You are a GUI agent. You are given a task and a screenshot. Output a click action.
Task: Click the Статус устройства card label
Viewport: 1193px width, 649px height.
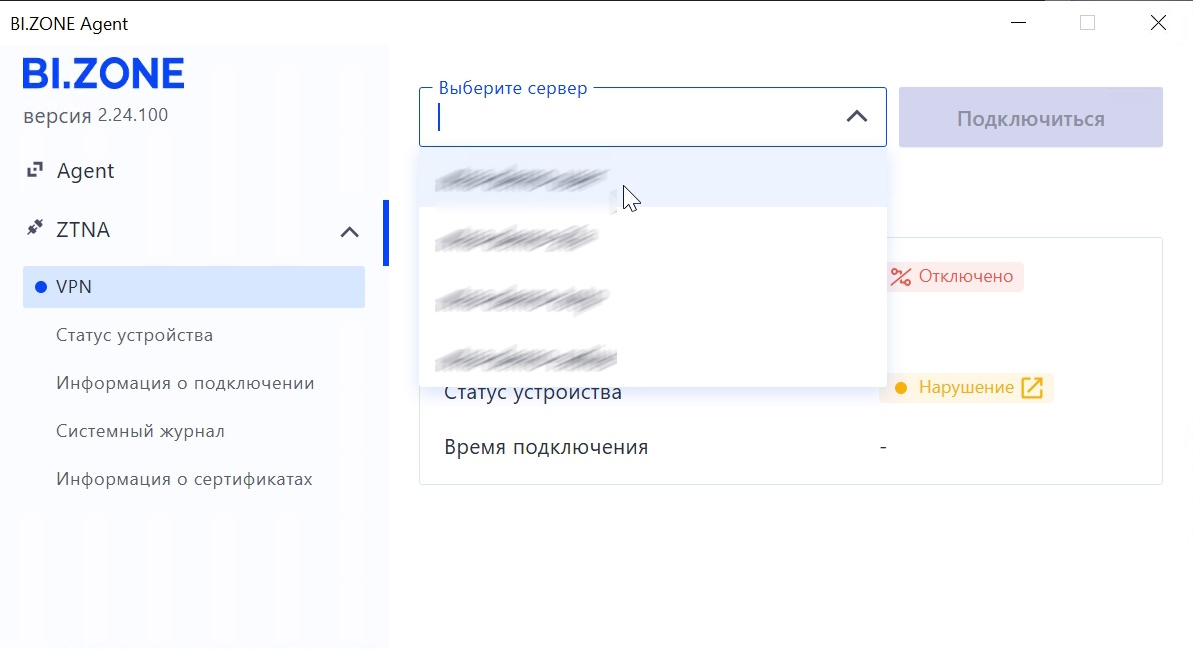pos(533,393)
